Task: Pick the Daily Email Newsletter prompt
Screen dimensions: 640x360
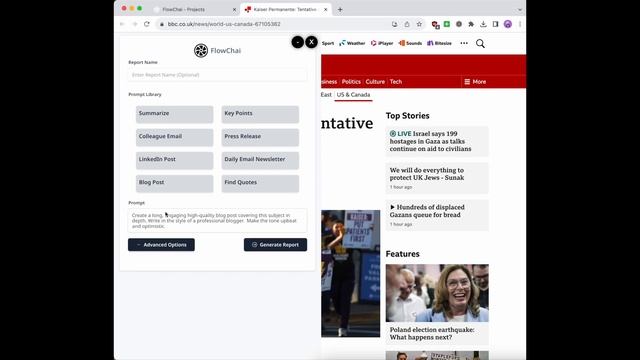Action: point(260,160)
